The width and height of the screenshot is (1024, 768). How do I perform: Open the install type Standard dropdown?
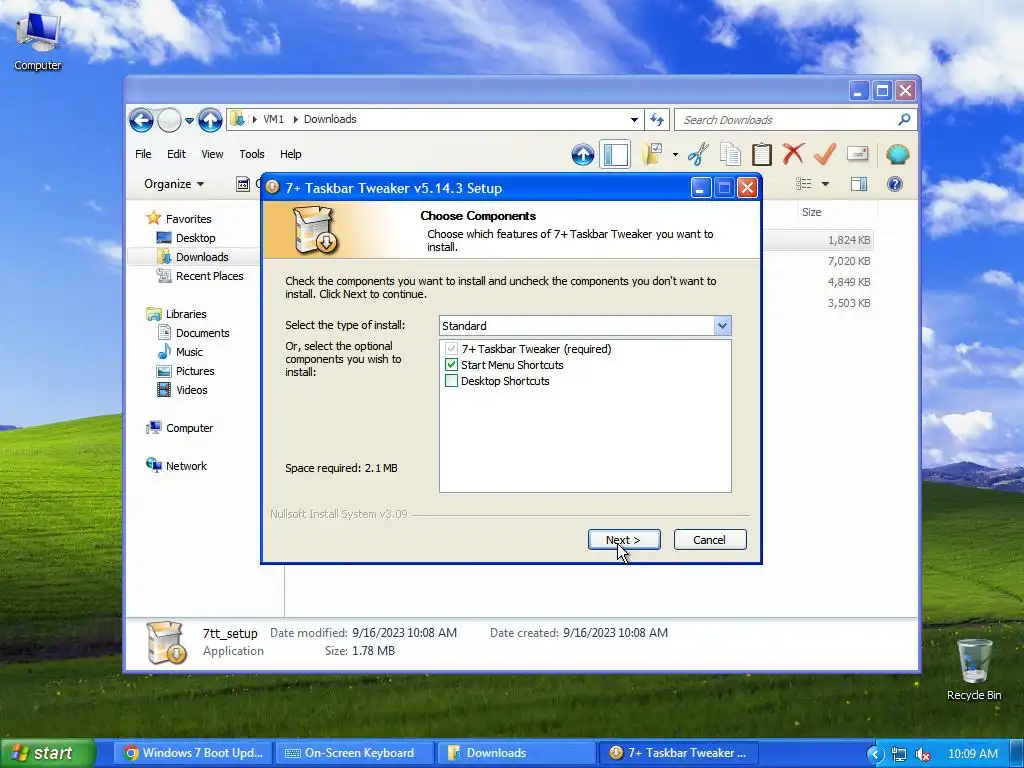[722, 325]
